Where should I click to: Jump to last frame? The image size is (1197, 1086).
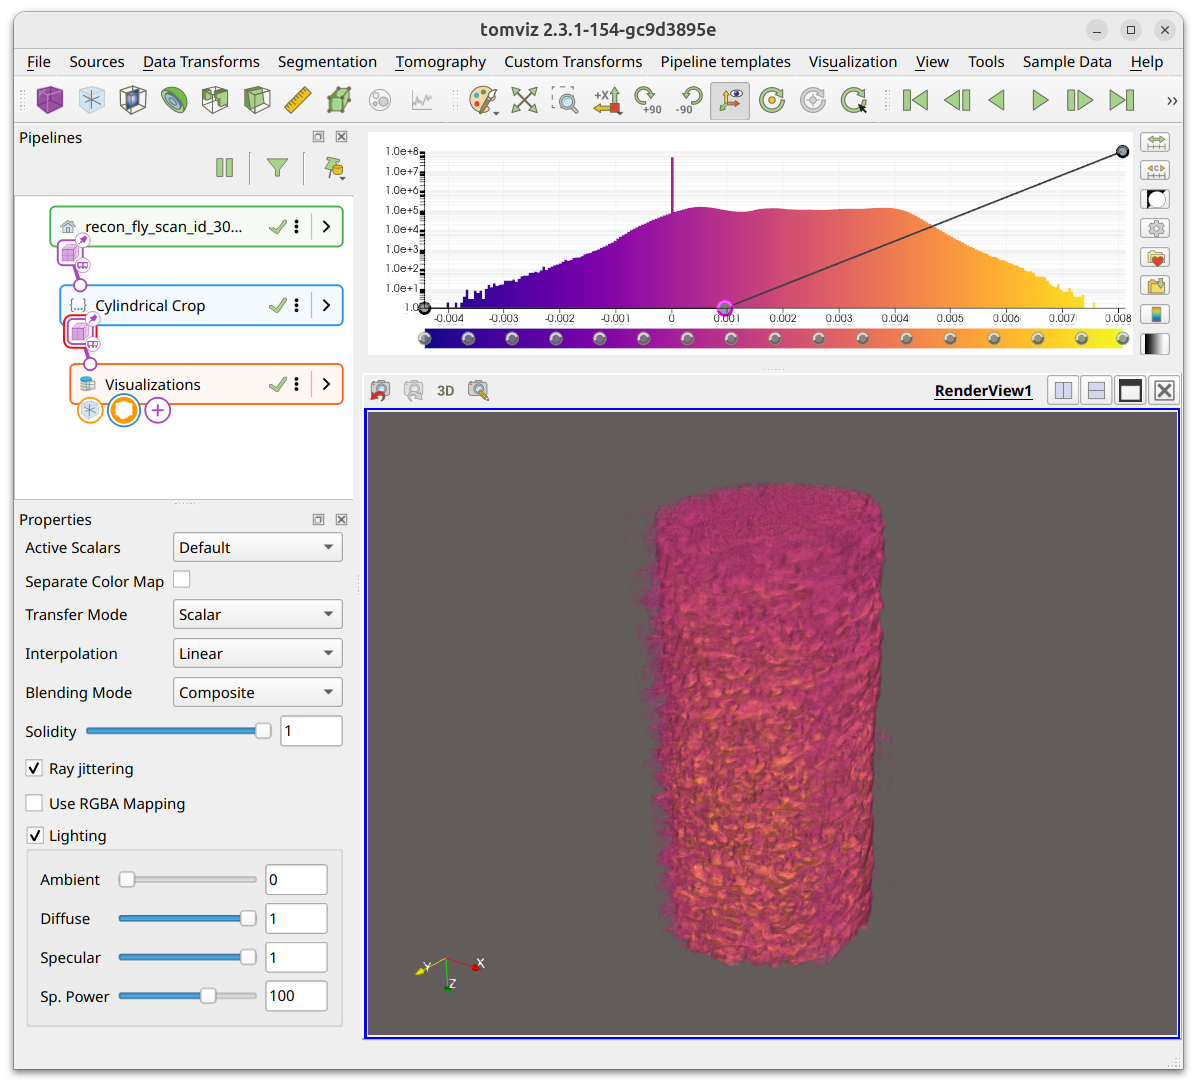1121,100
